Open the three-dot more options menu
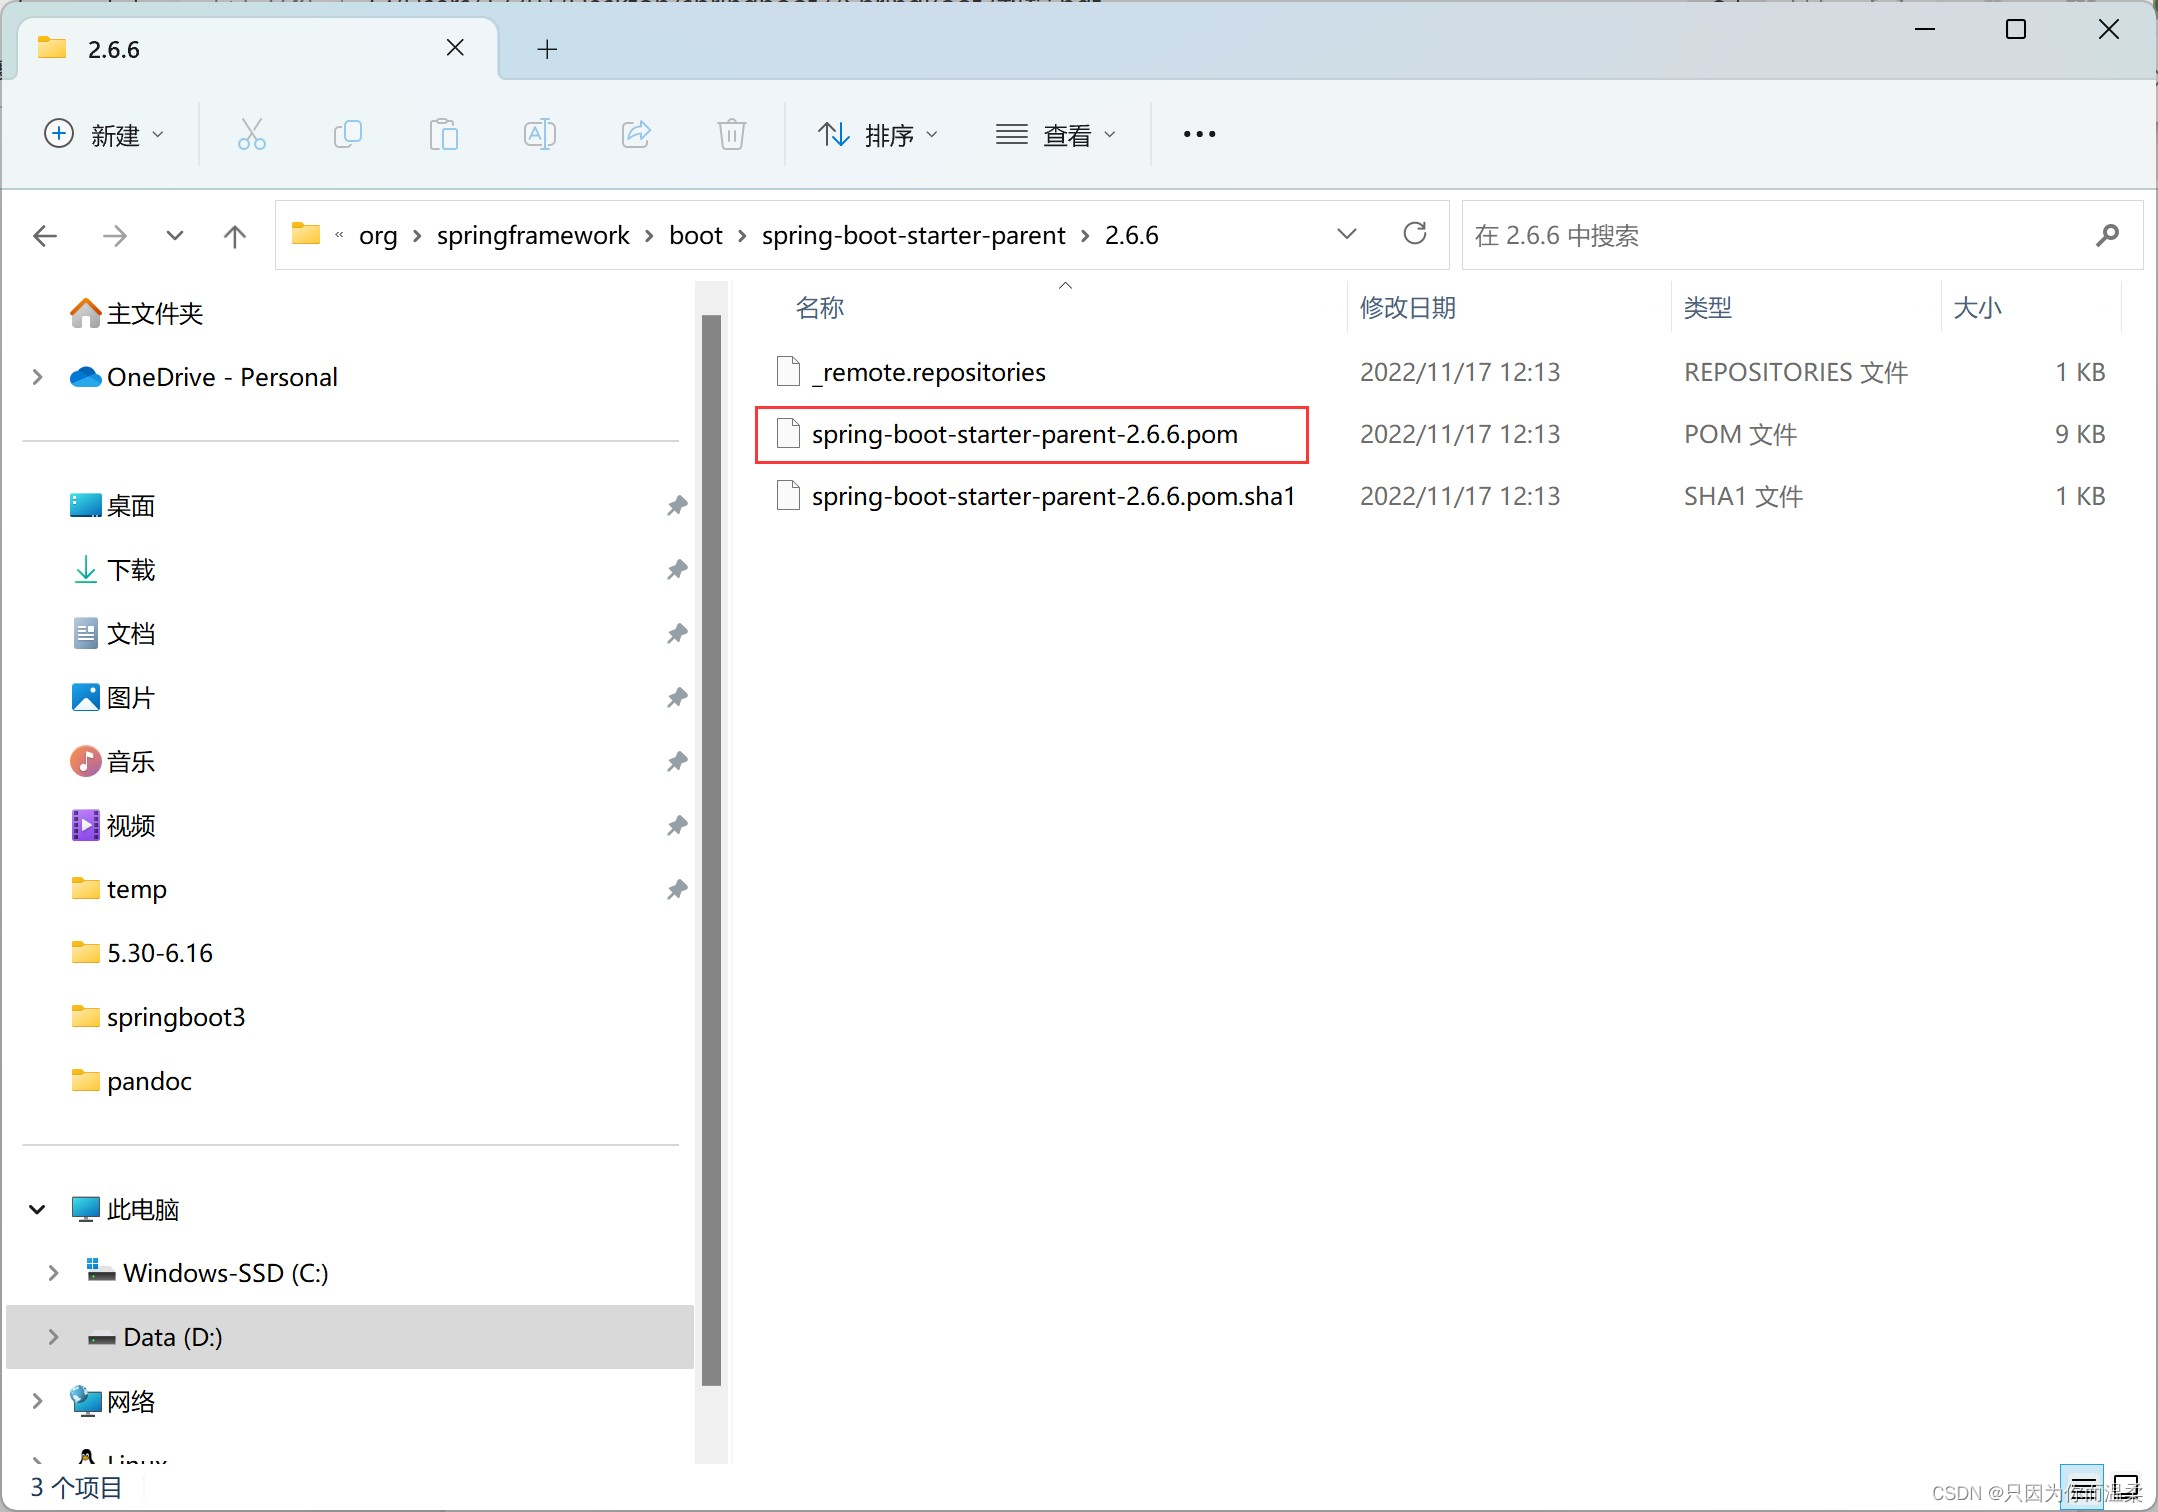 [x=1199, y=134]
